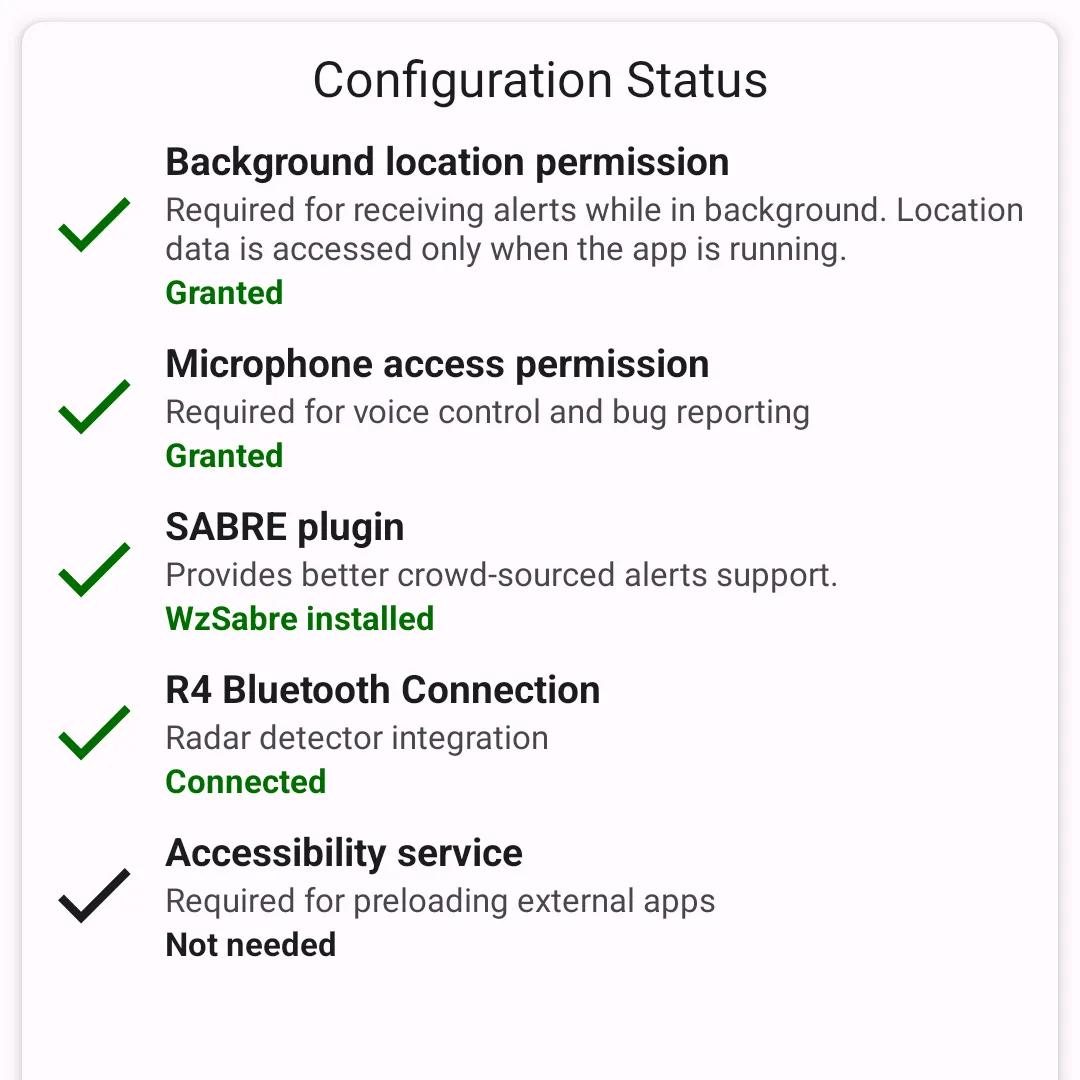Viewport: 1080px width, 1080px height.
Task: Click the green Connected status text
Action: (245, 782)
